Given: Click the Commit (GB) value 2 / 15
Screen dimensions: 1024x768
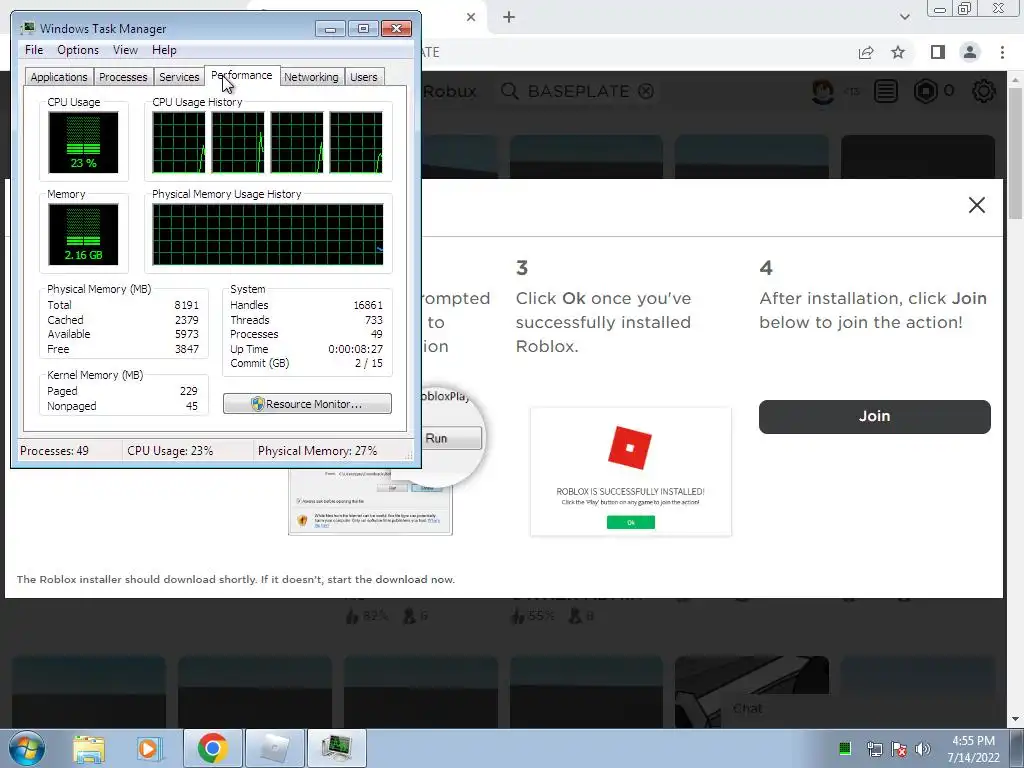Looking at the screenshot, I should pyautogui.click(x=368, y=363).
